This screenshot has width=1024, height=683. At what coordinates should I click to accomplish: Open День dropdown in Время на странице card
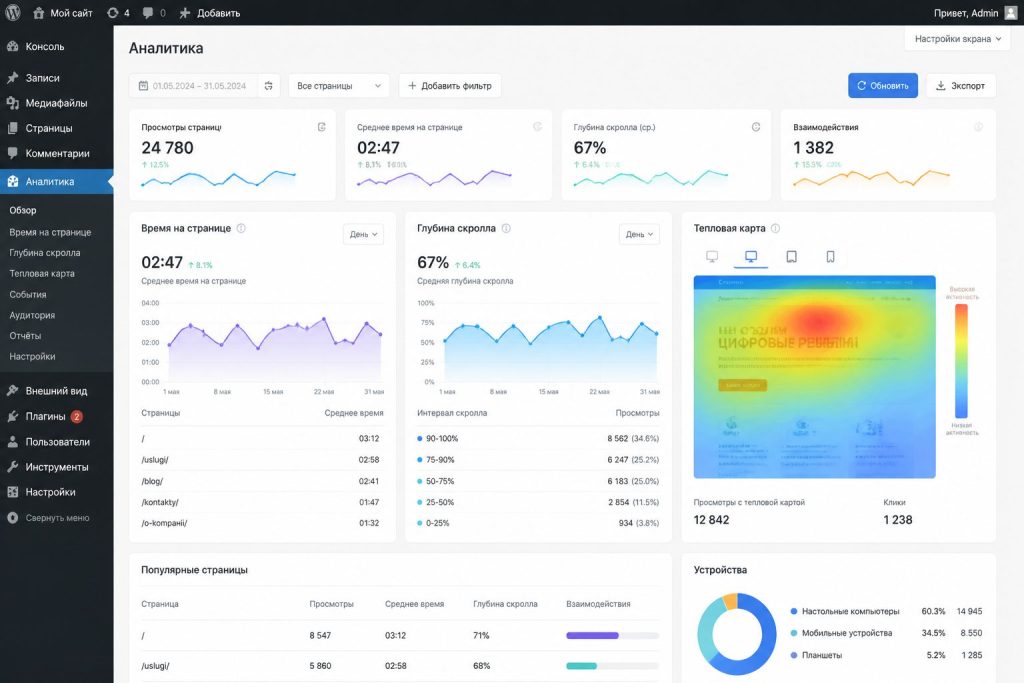(363, 234)
